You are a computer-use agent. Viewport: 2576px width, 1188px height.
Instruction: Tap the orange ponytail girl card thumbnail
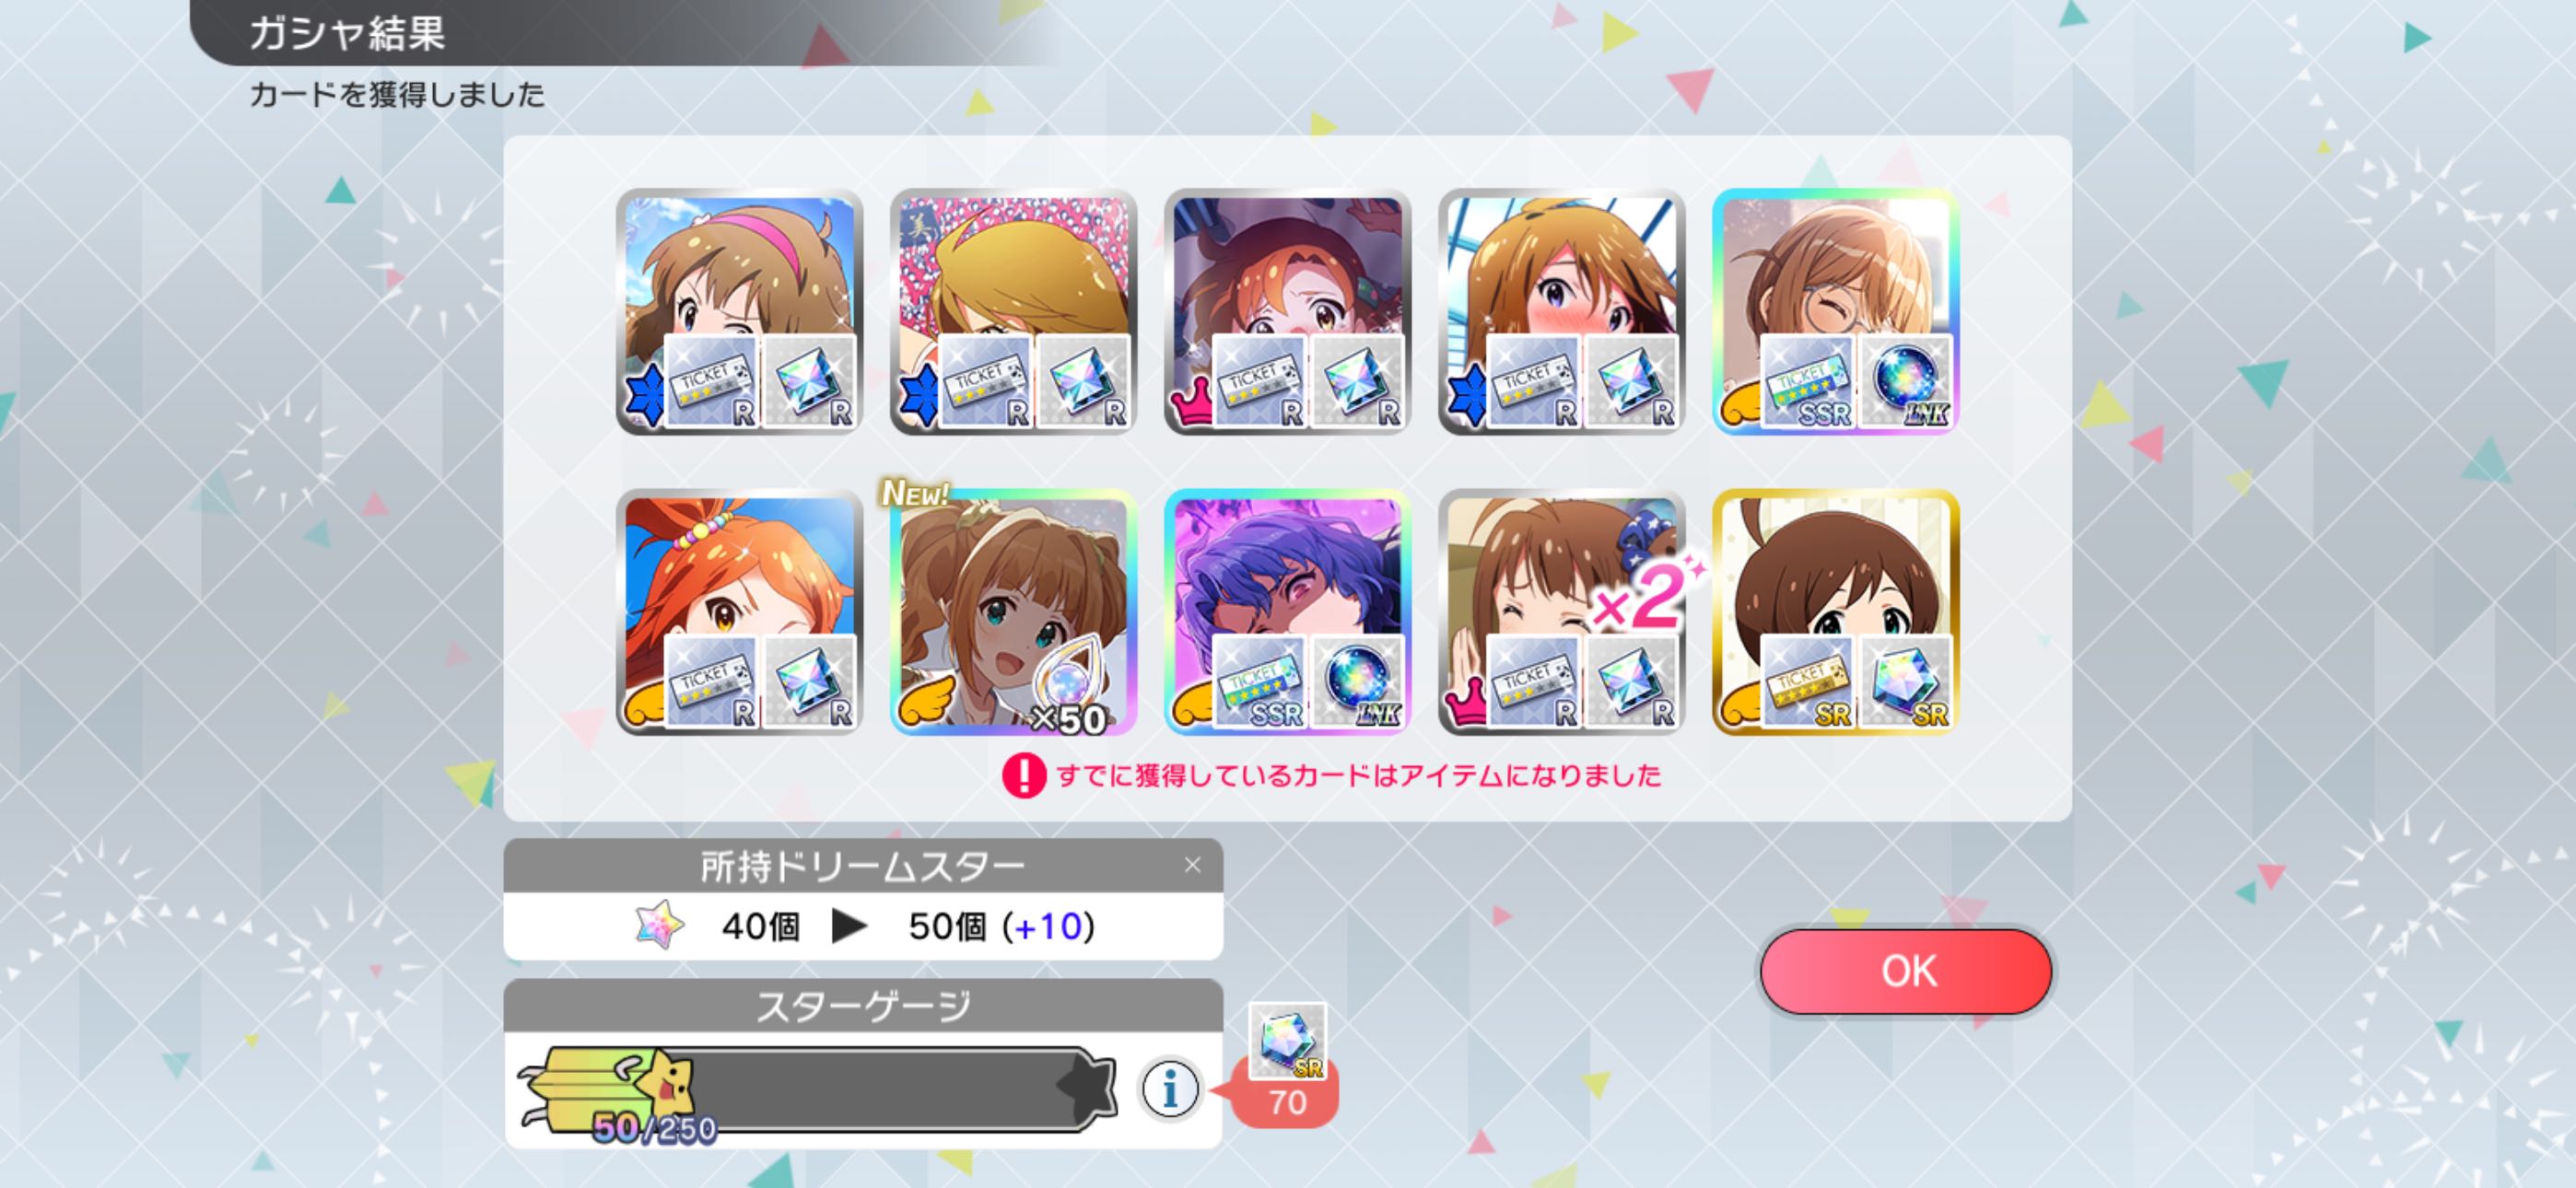tap(739, 612)
